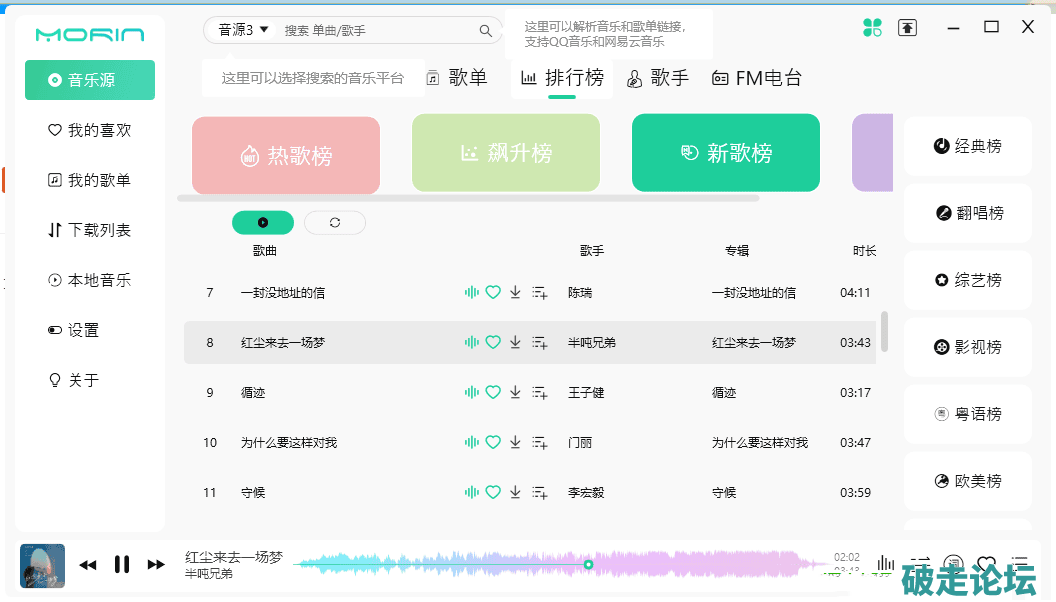
Task: Select the 经典榜 chart category
Action: pyautogui.click(x=967, y=146)
